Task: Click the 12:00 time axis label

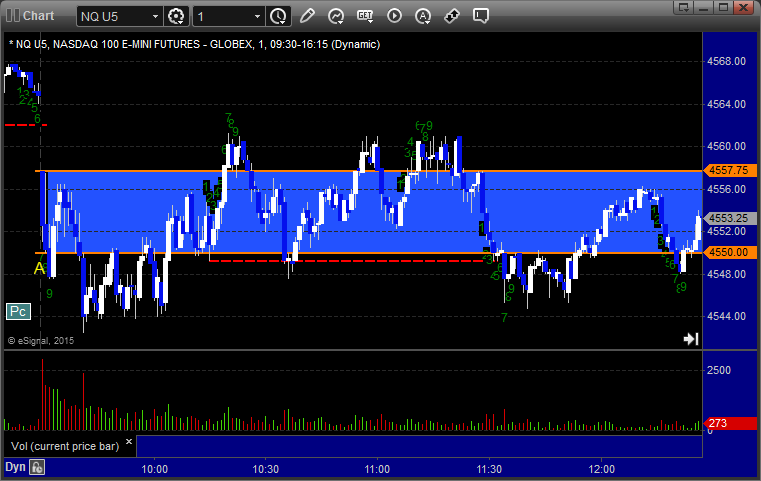Action: click(601, 469)
